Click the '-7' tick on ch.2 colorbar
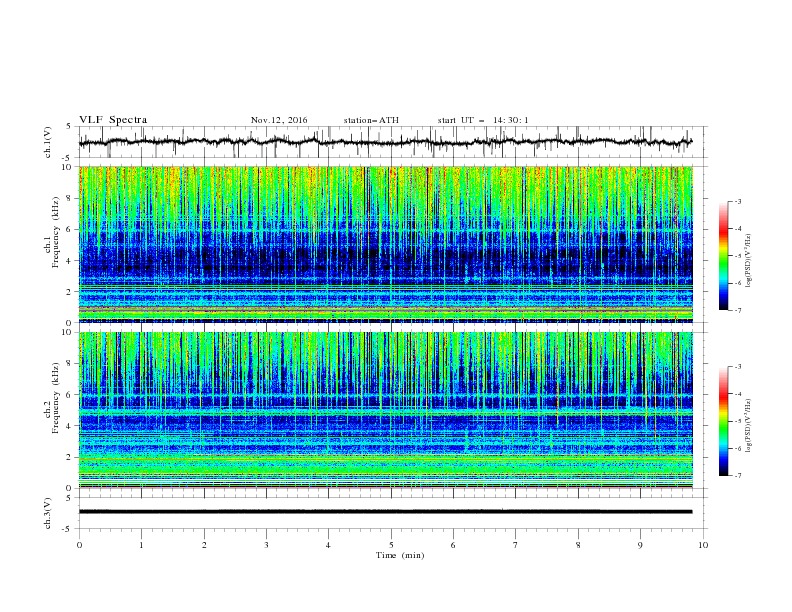The width and height of the screenshot is (792, 612). 737,476
